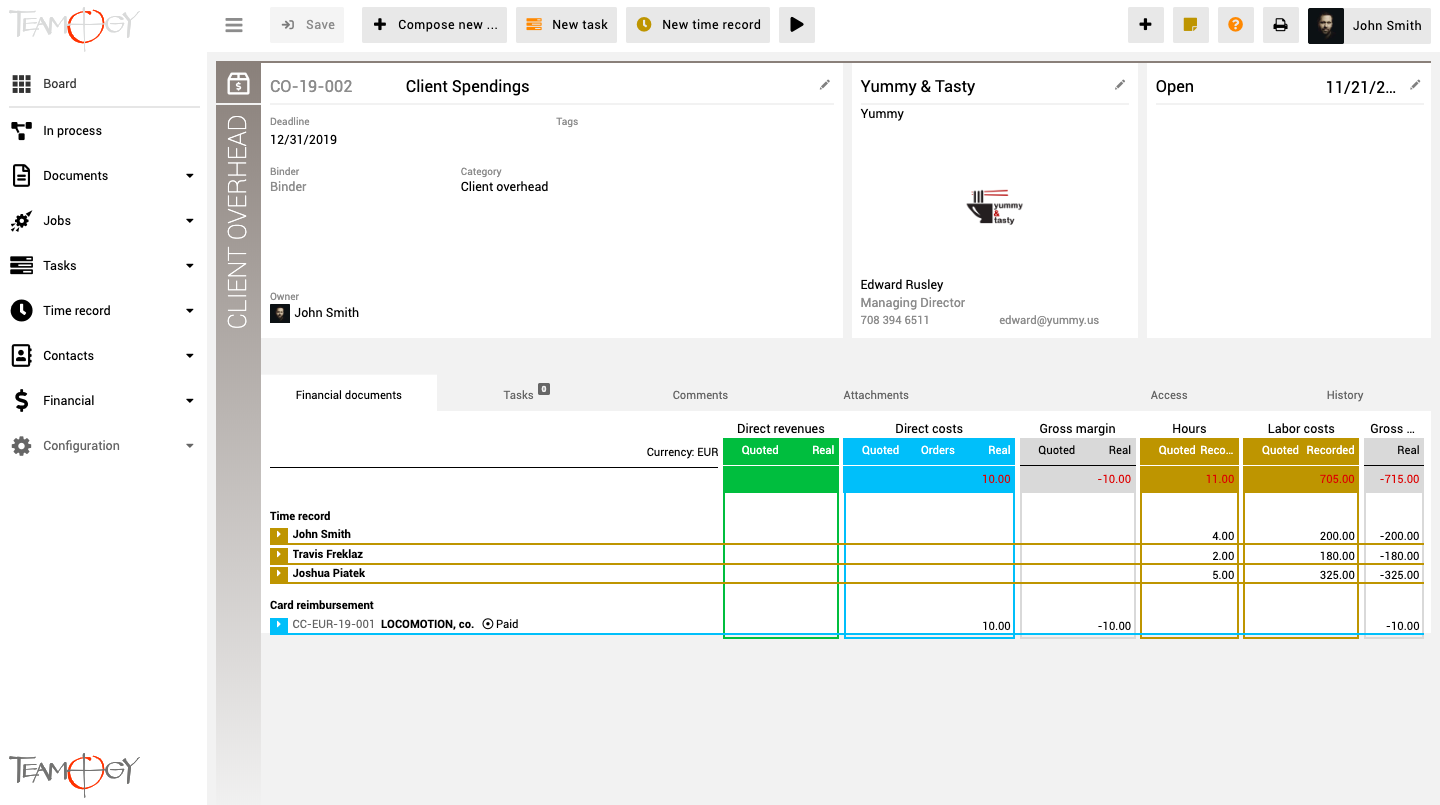The image size is (1440, 805).
Task: Click the Configuration gear icon
Action: click(21, 446)
